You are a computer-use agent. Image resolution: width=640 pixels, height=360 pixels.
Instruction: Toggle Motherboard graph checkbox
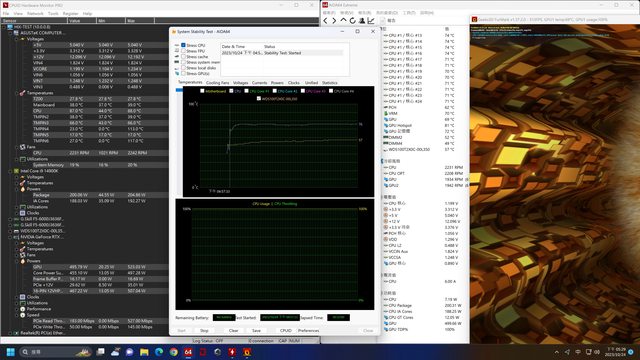point(202,91)
